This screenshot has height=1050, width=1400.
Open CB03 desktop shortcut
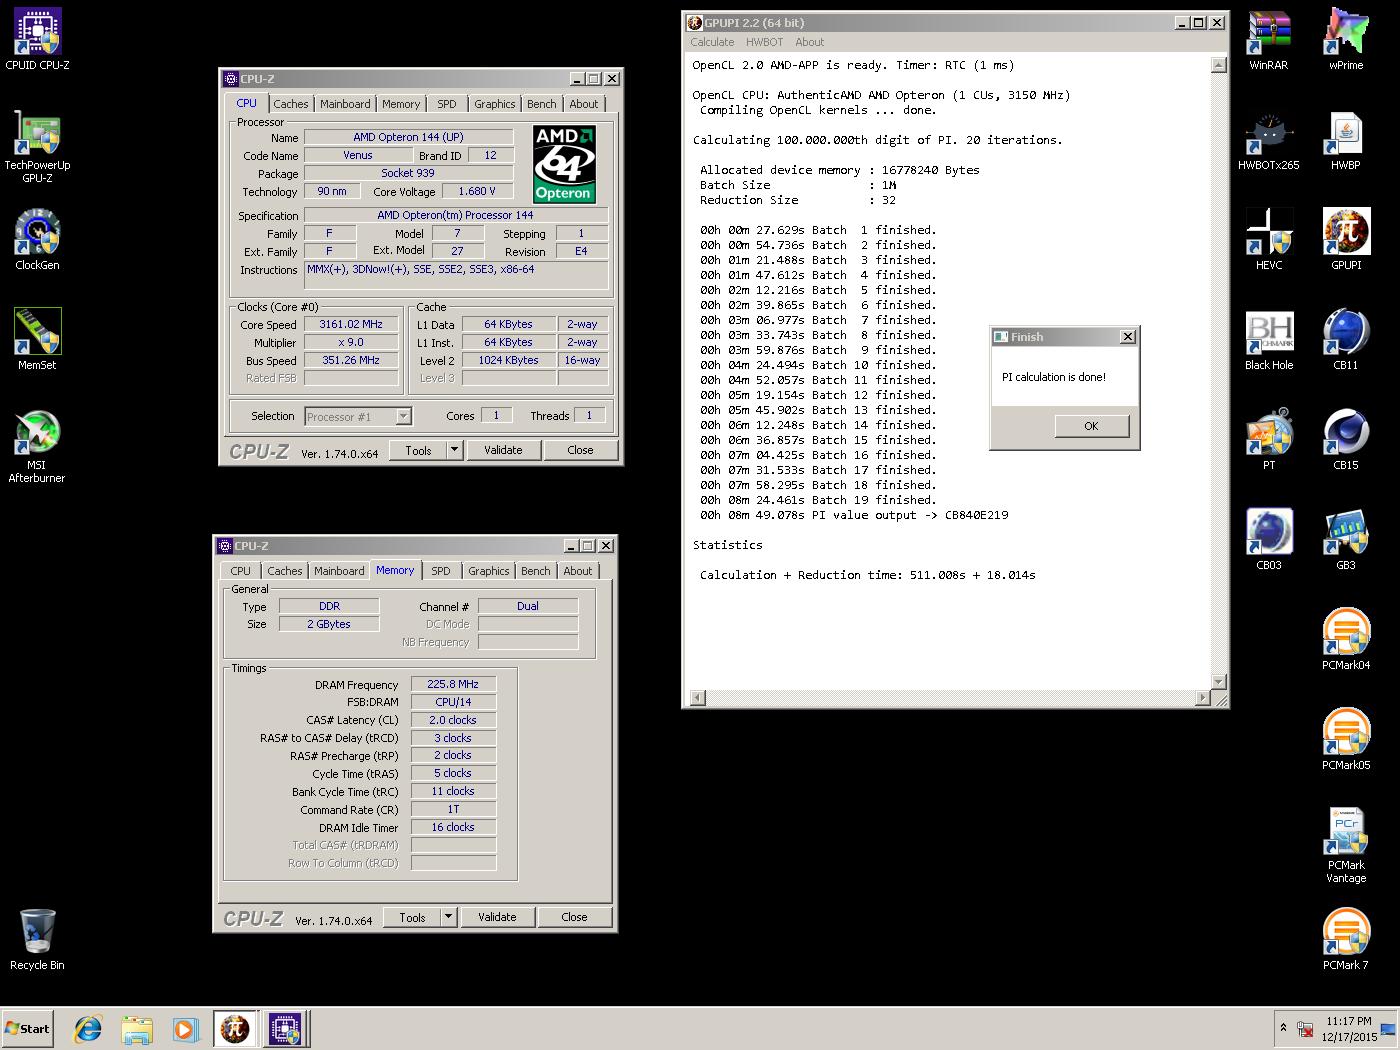1269,540
